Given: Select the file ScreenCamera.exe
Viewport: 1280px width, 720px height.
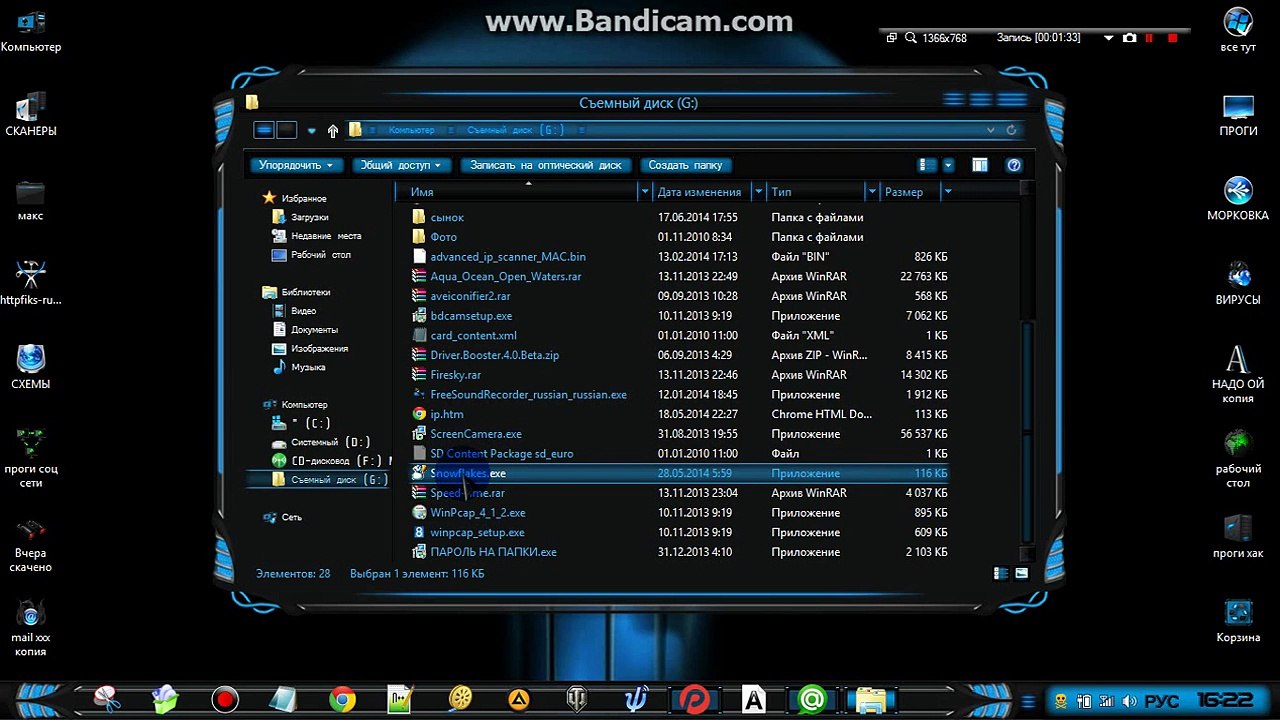Looking at the screenshot, I should (476, 434).
